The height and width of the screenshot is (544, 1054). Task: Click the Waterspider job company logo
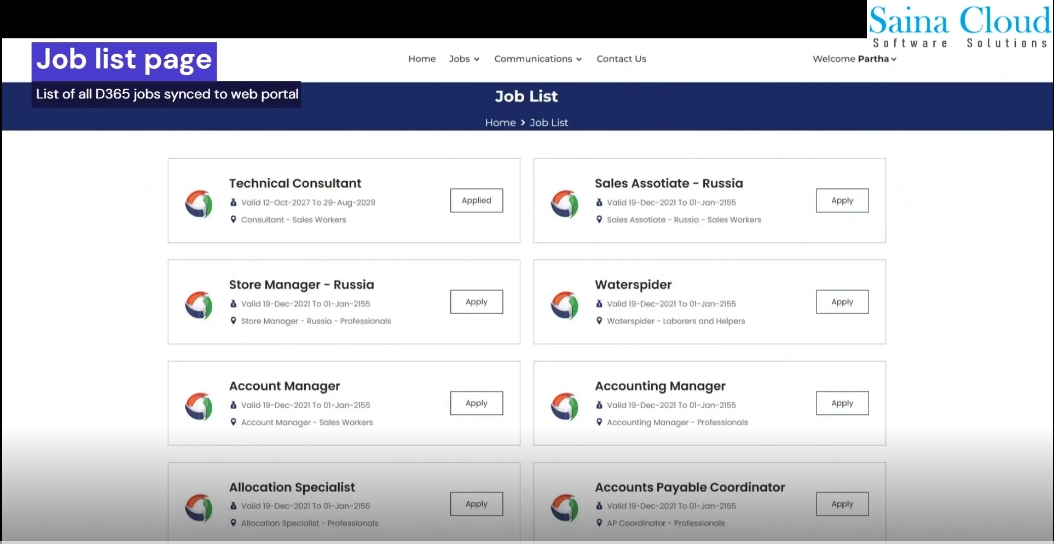tap(564, 305)
